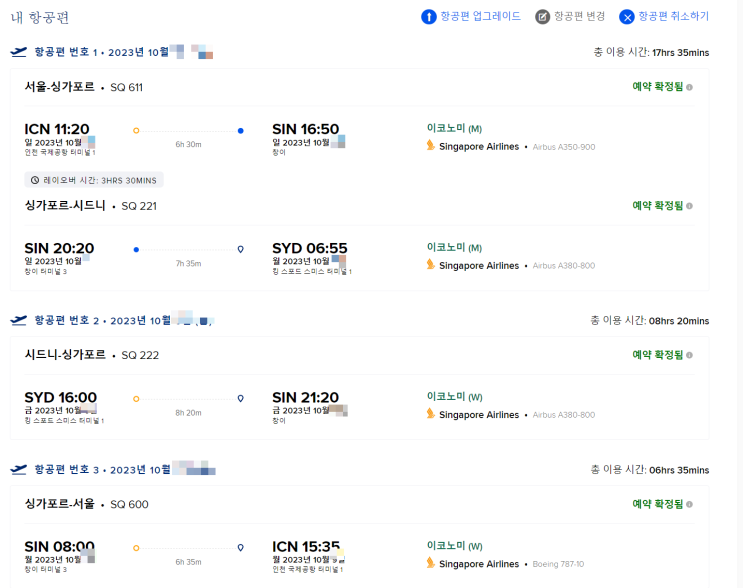Click the SQ 222 flight route timeline bar
The height and width of the screenshot is (588, 743).
tap(188, 398)
